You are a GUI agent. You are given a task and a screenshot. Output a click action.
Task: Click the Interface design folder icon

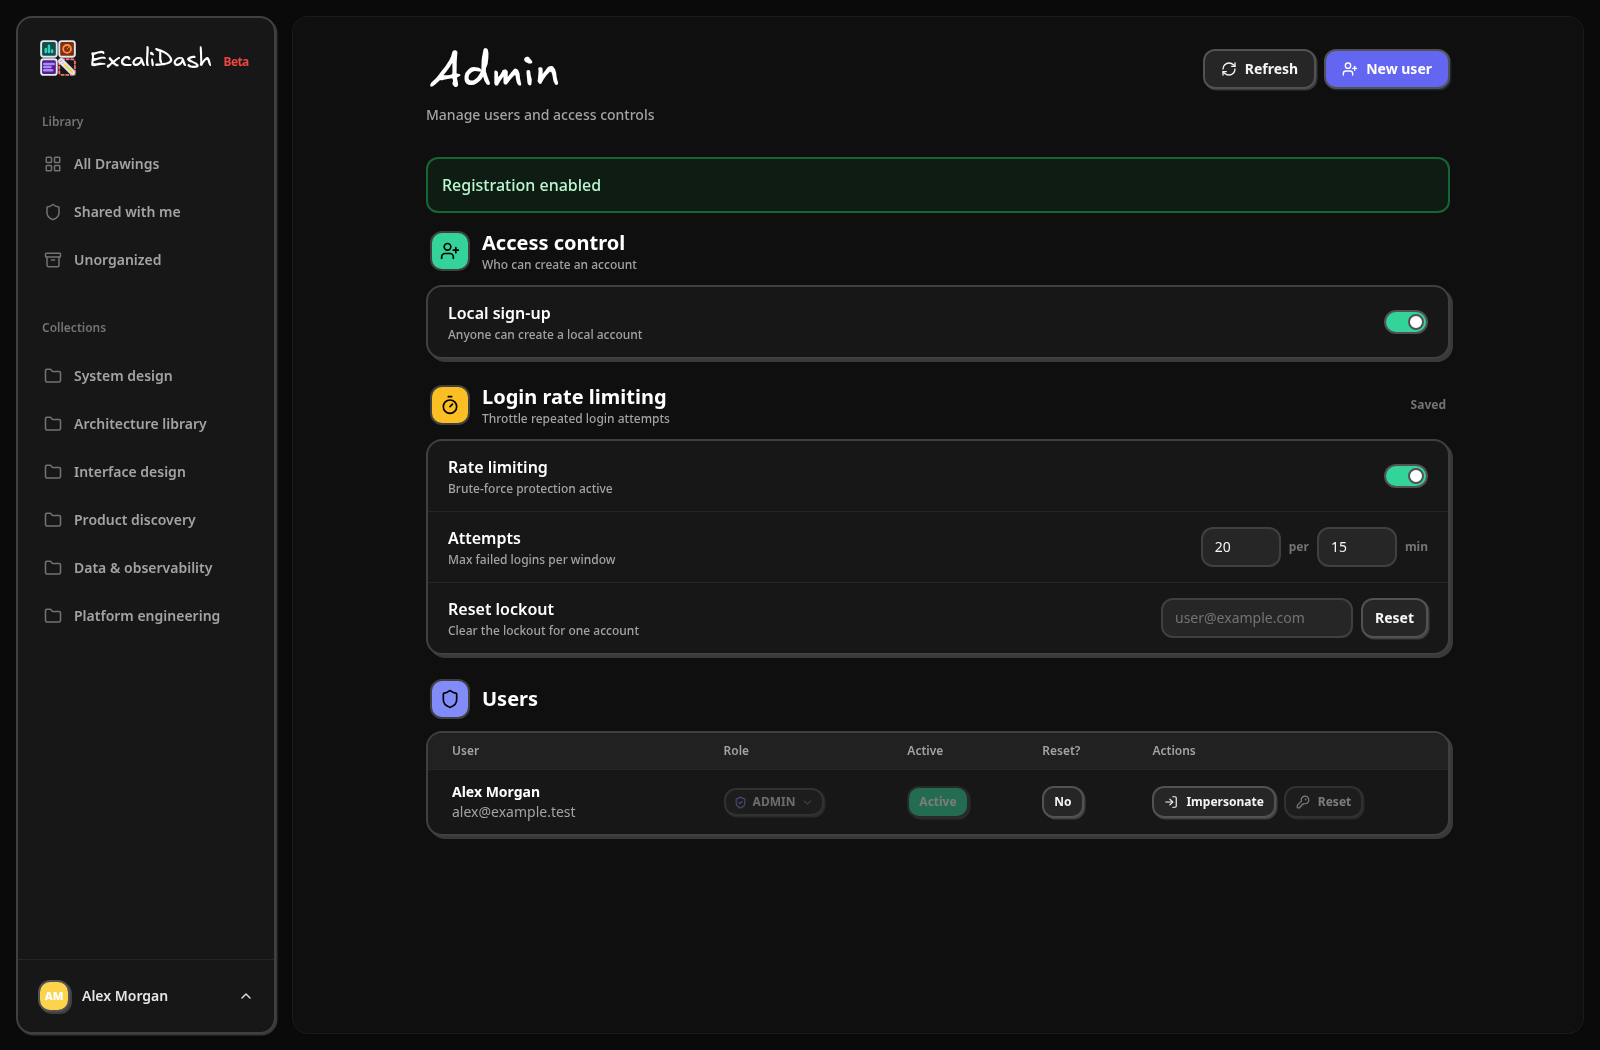click(x=53, y=472)
